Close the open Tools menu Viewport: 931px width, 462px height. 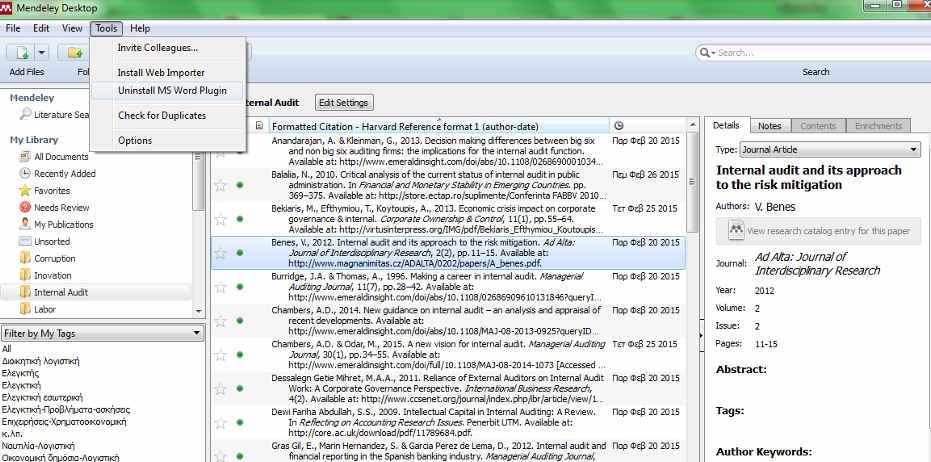click(107, 28)
